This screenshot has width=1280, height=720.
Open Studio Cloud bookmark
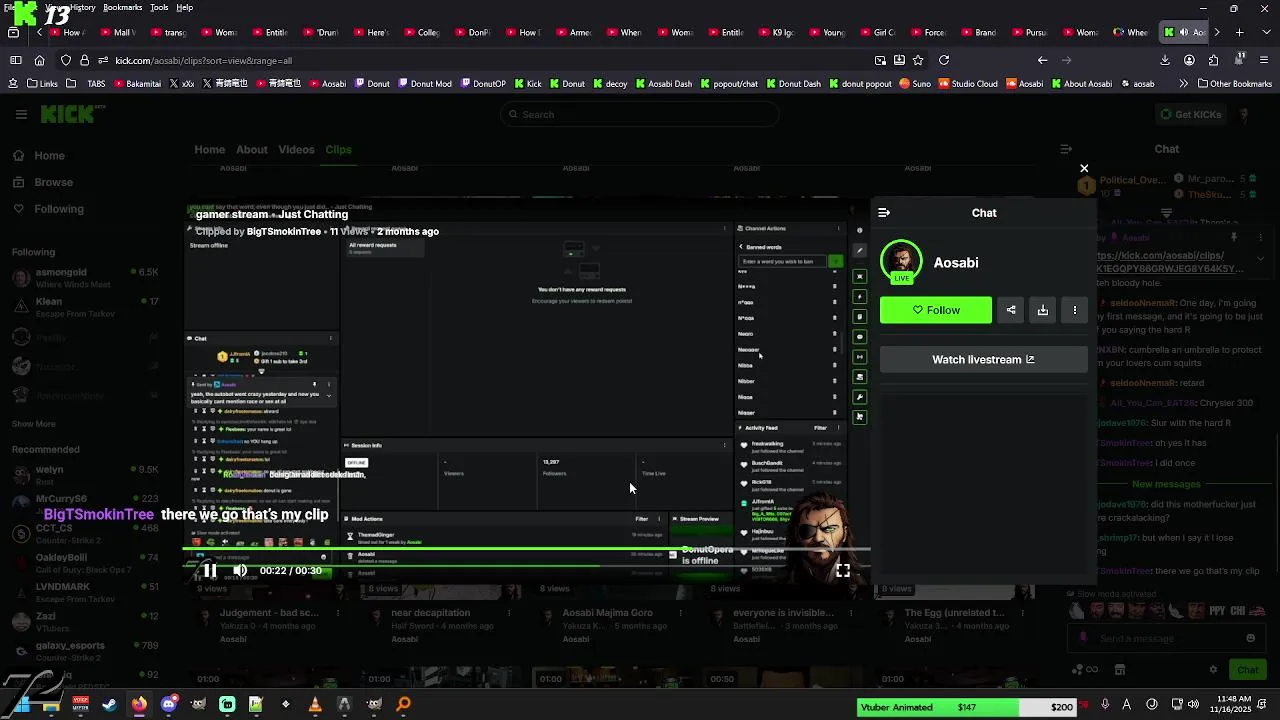point(969,84)
